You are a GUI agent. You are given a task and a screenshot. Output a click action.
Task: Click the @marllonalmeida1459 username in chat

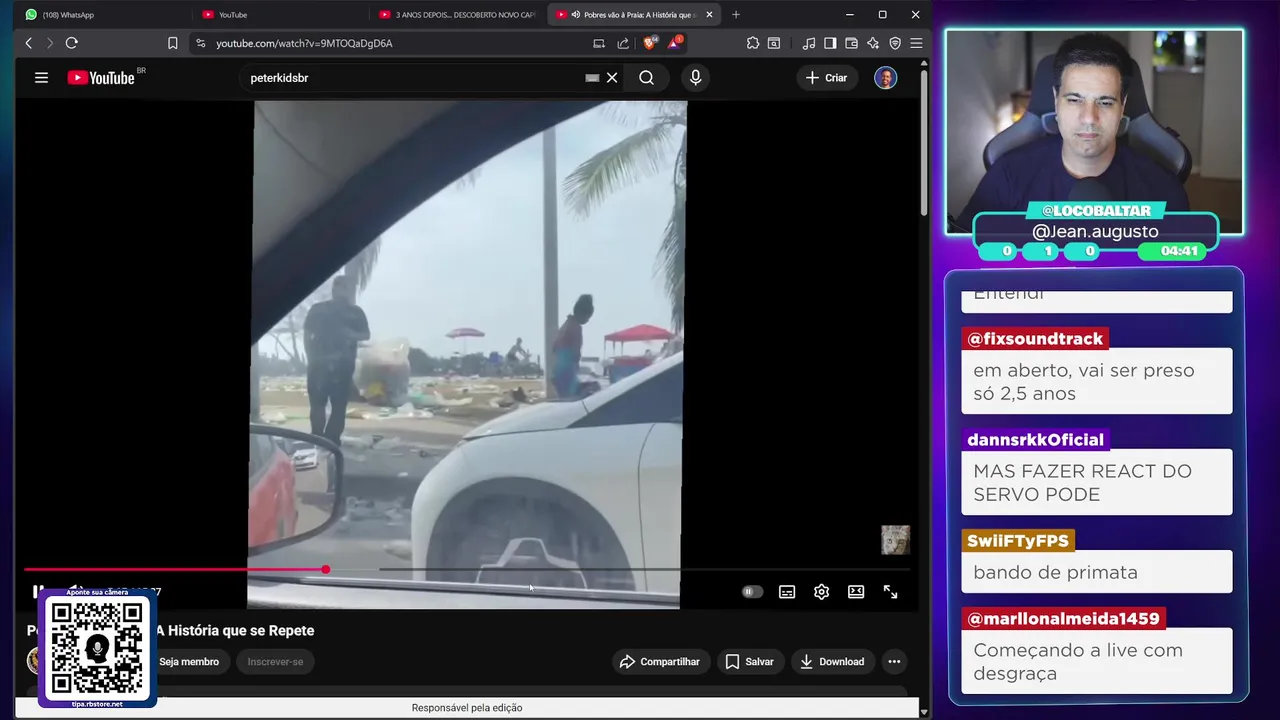[x=1063, y=619]
